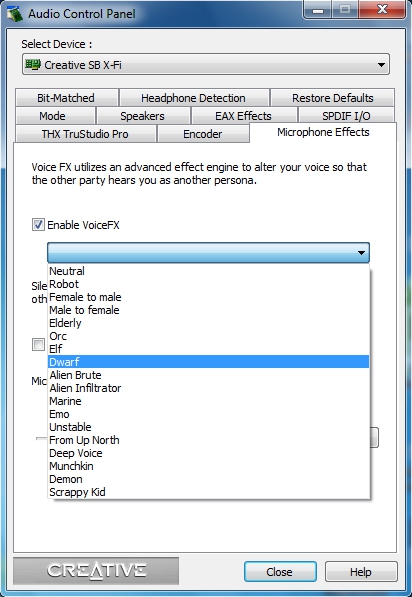This screenshot has width=412, height=597.
Task: Click the sound card icon in Select Device
Action: click(33, 64)
